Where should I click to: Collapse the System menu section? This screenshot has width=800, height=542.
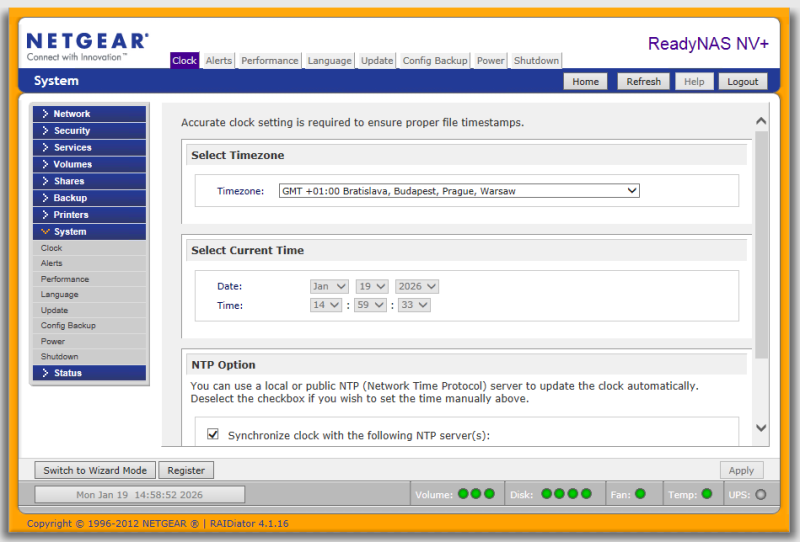(x=89, y=231)
